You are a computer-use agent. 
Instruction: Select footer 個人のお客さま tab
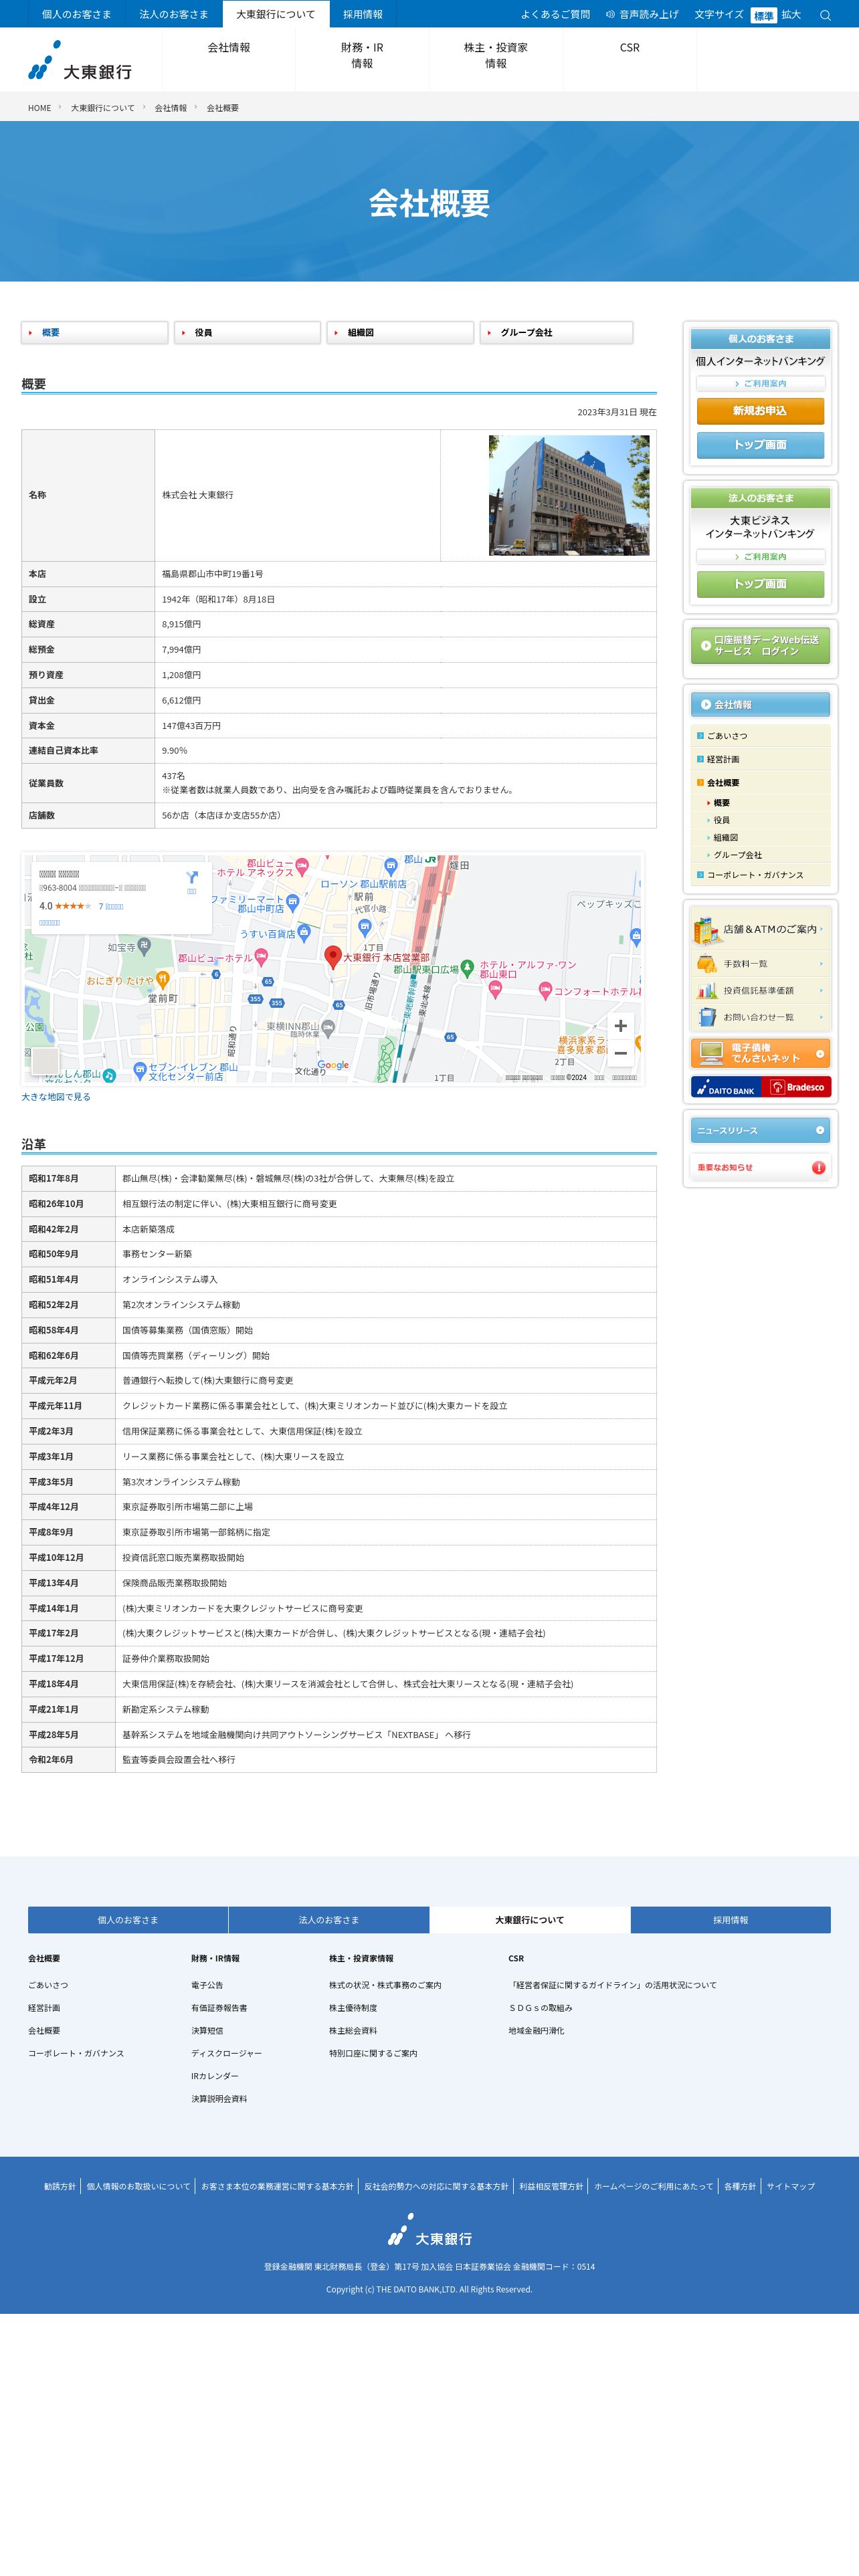pyautogui.click(x=128, y=1920)
